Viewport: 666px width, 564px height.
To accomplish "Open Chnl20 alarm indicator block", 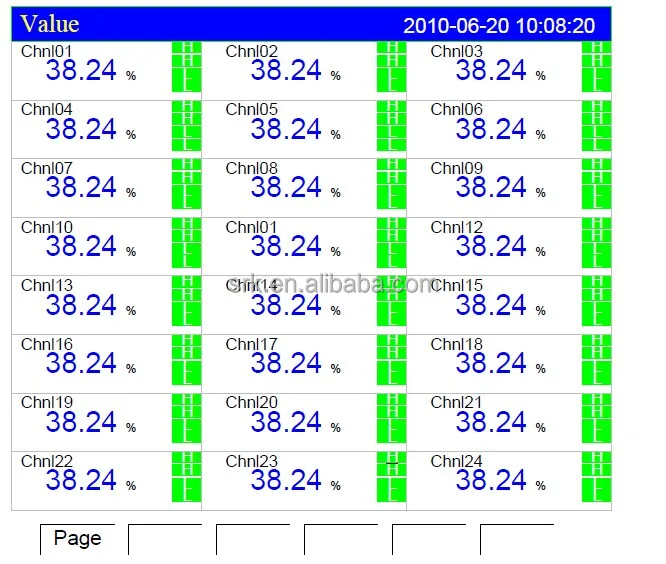I will 391,419.
